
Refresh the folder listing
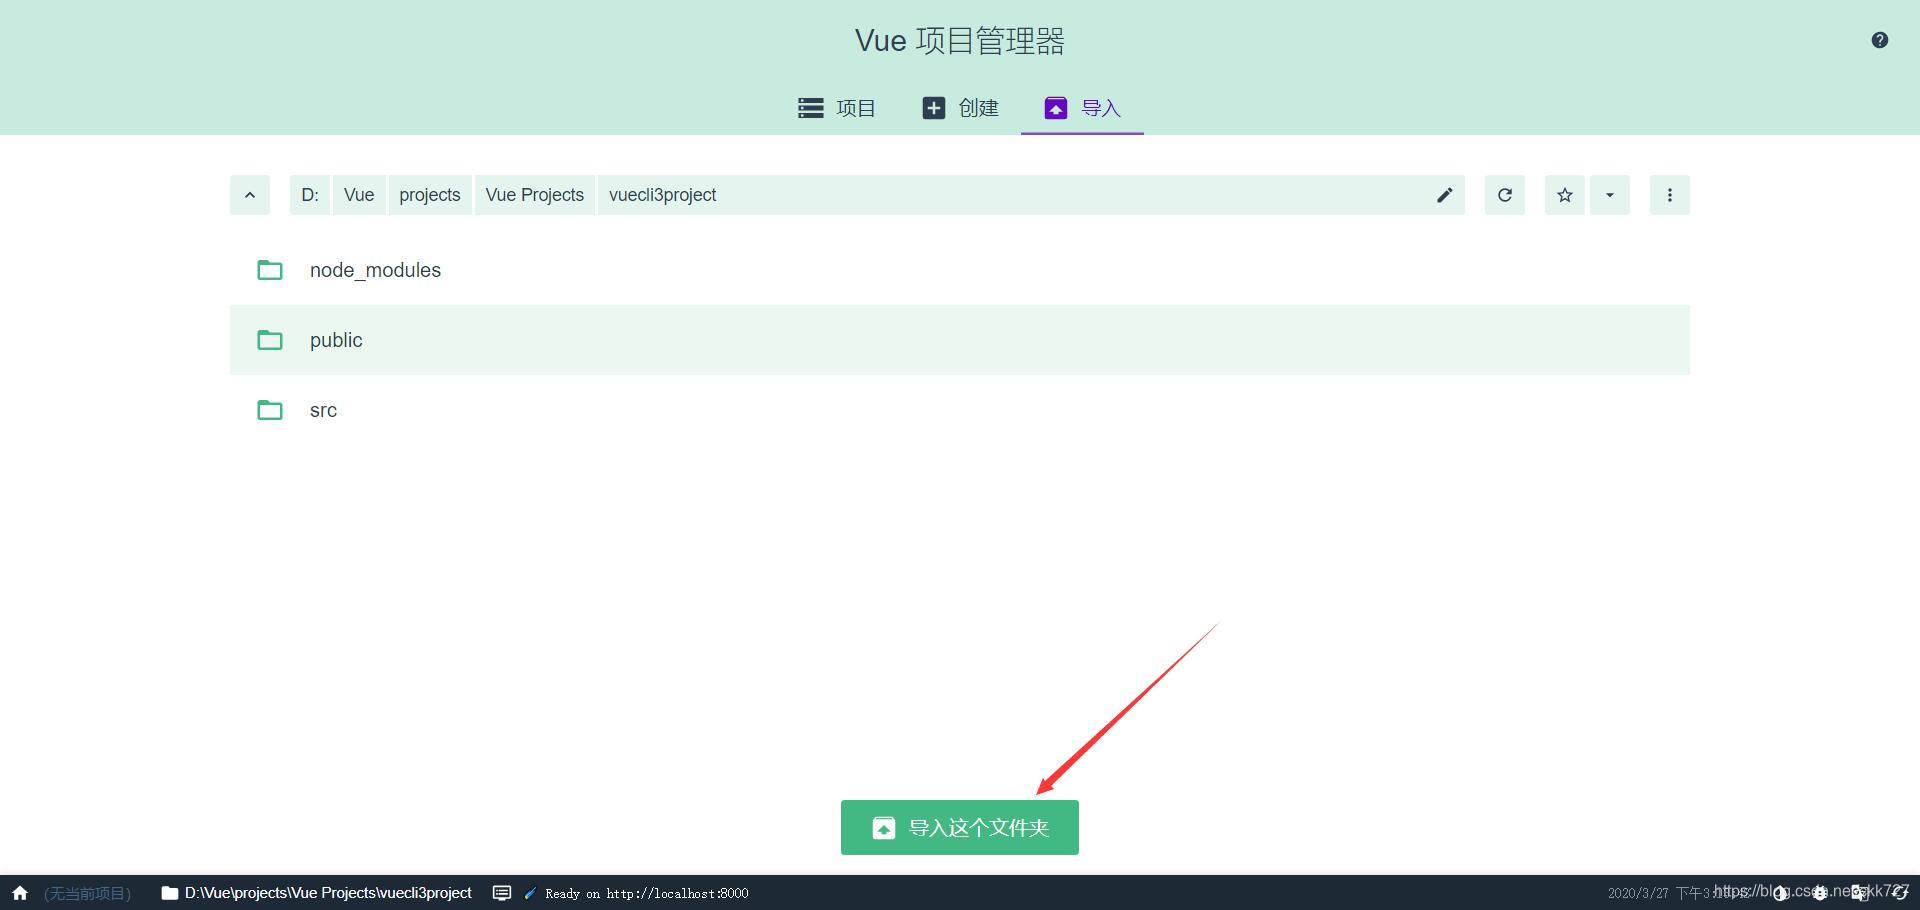click(1505, 195)
